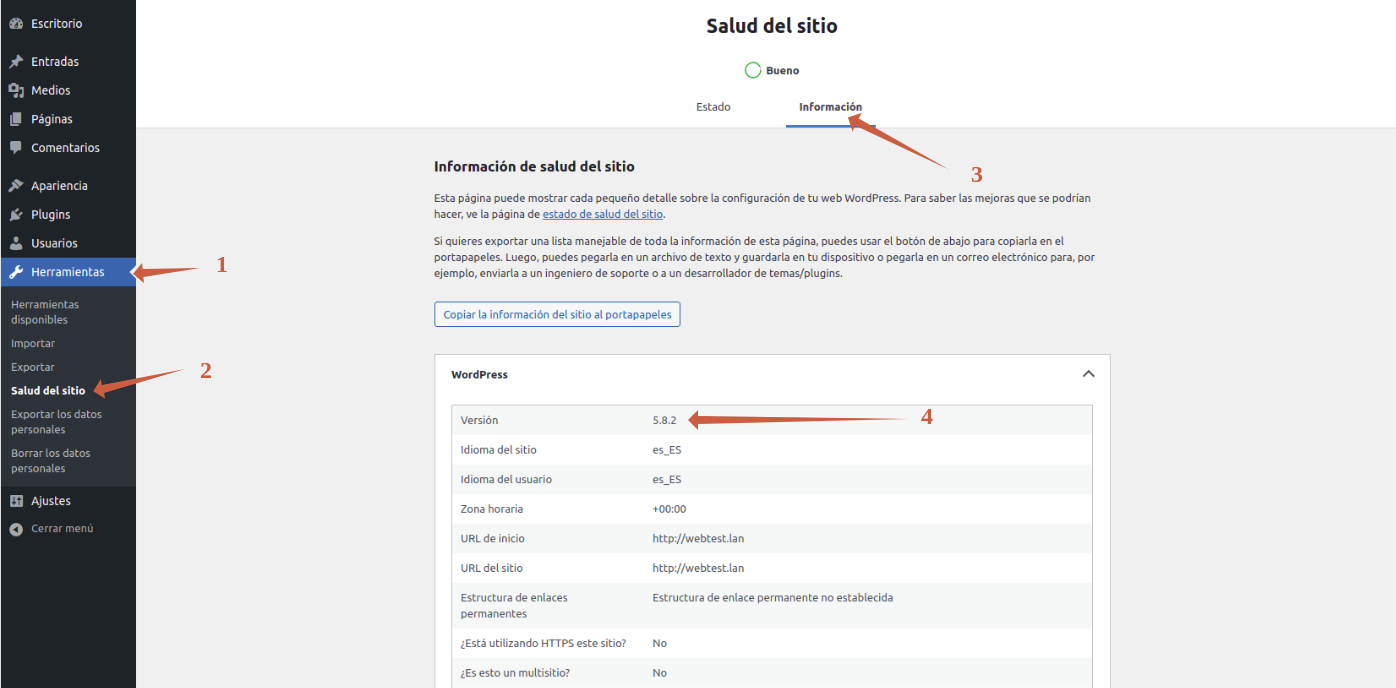
Task: Select Borrar los datos personales
Action: (50, 460)
